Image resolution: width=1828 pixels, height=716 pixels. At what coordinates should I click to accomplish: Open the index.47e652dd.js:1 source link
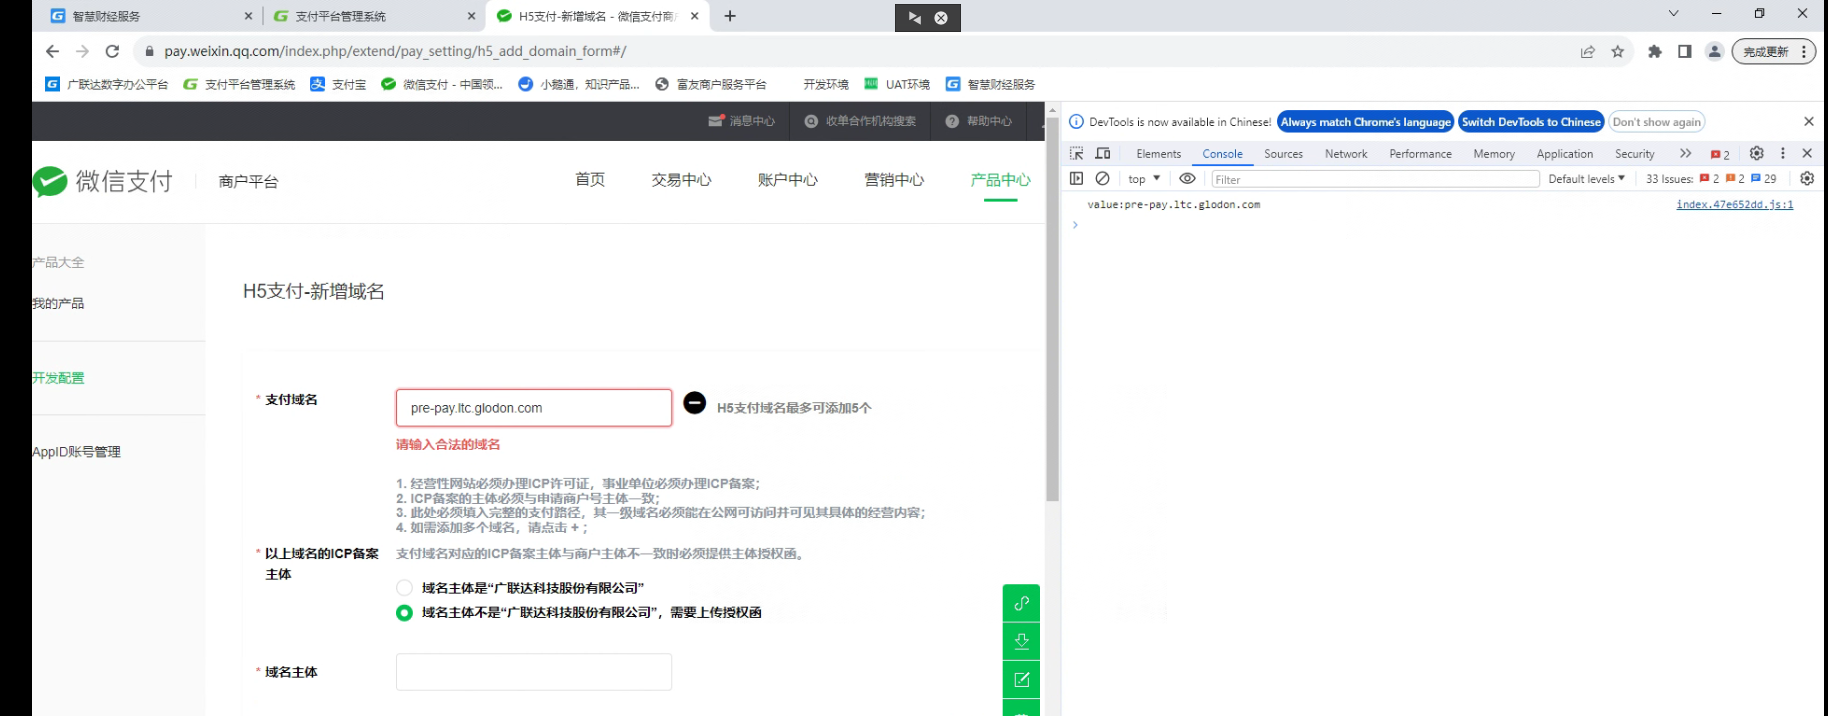[1735, 204]
